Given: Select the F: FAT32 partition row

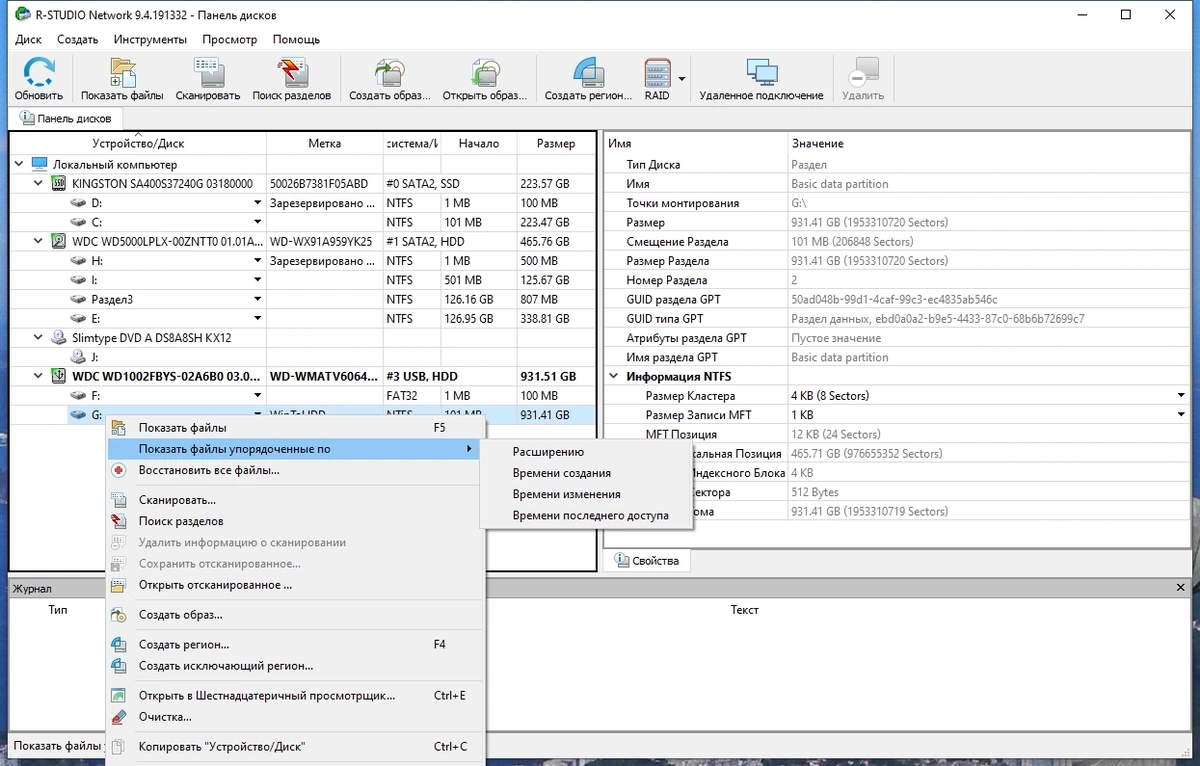Looking at the screenshot, I should [302, 396].
